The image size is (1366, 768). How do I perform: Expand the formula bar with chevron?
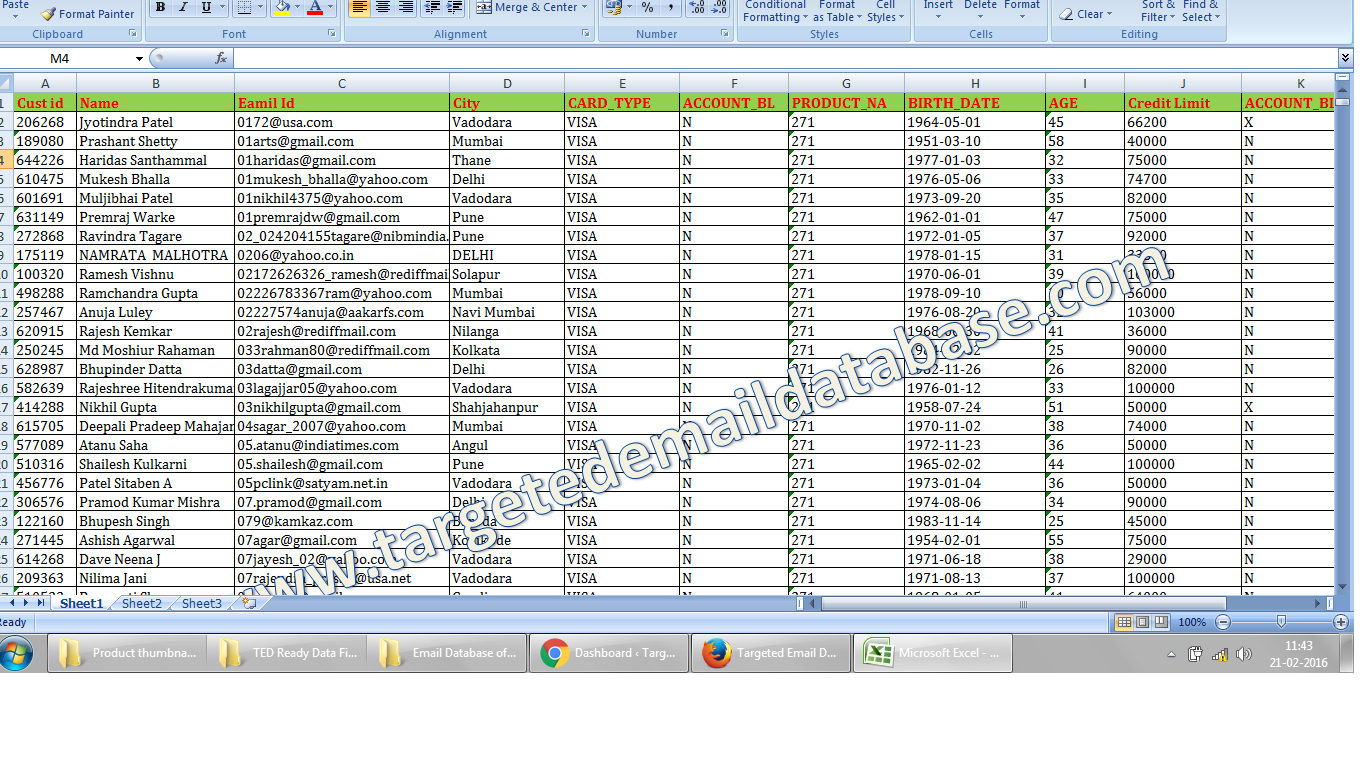tap(1345, 59)
